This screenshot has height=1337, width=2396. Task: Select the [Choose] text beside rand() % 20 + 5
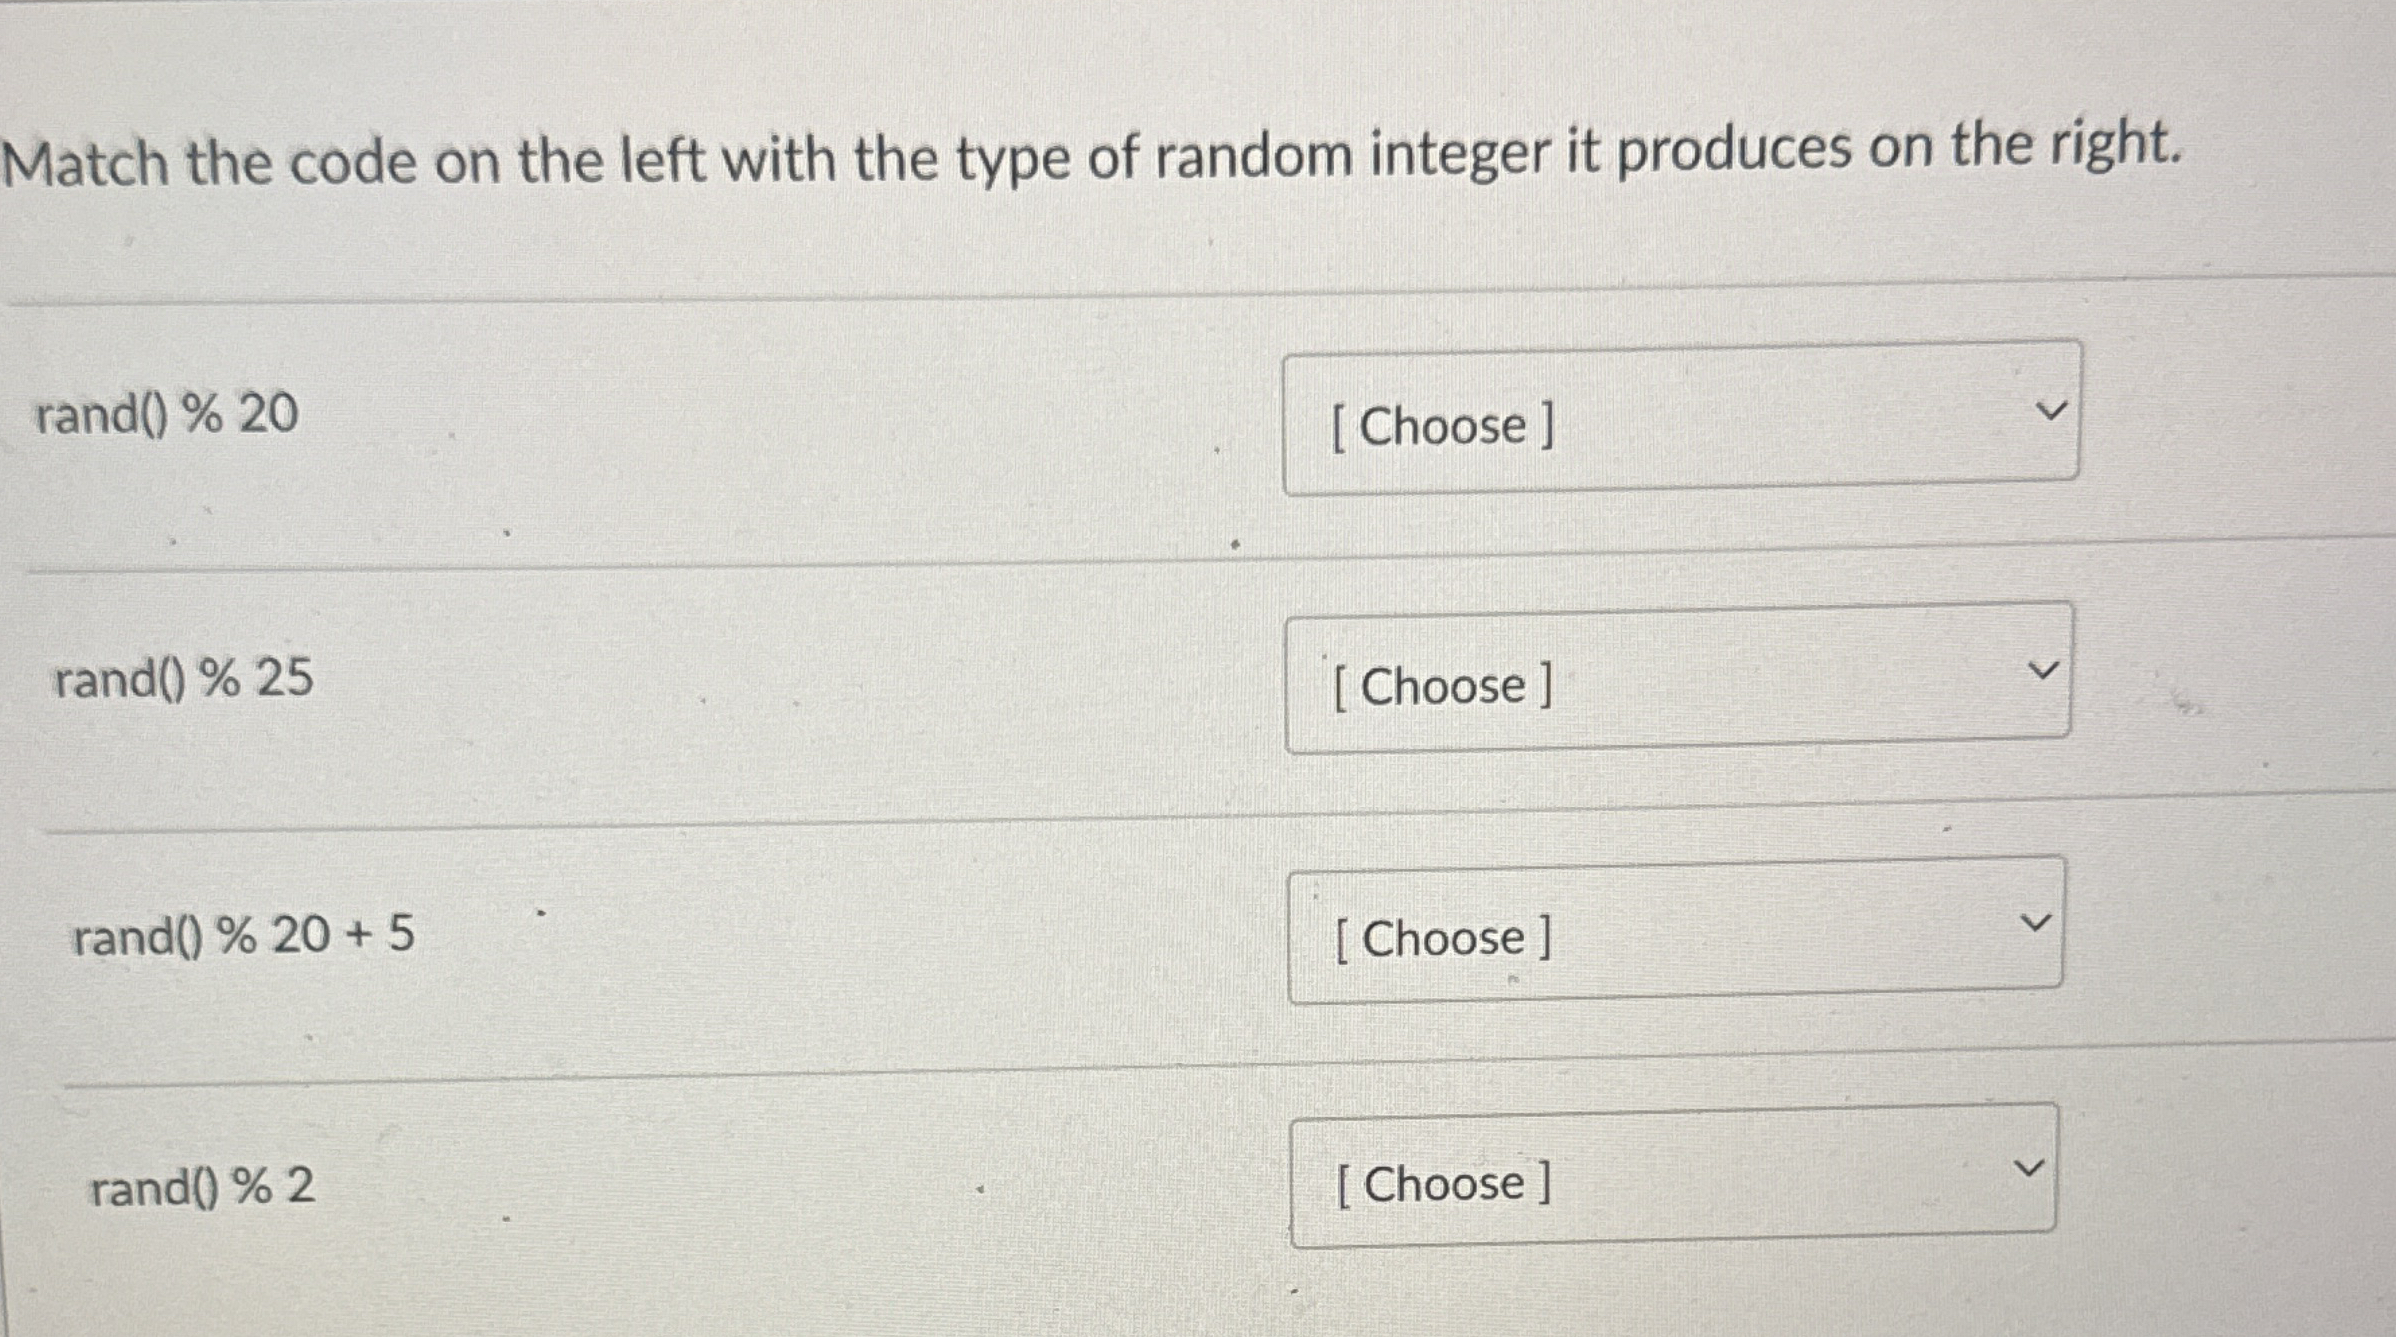tap(1443, 938)
